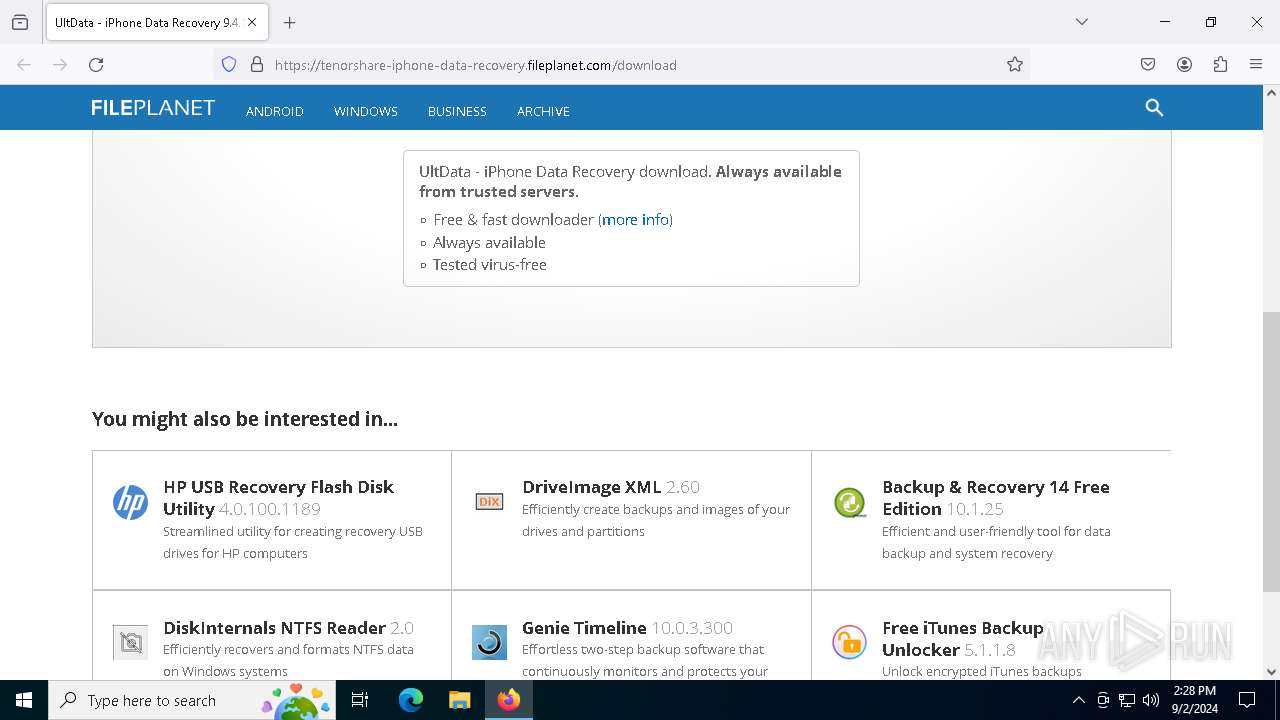Image resolution: width=1280 pixels, height=720 pixels.
Task: Show hidden system tray icons
Action: pyautogui.click(x=1078, y=700)
